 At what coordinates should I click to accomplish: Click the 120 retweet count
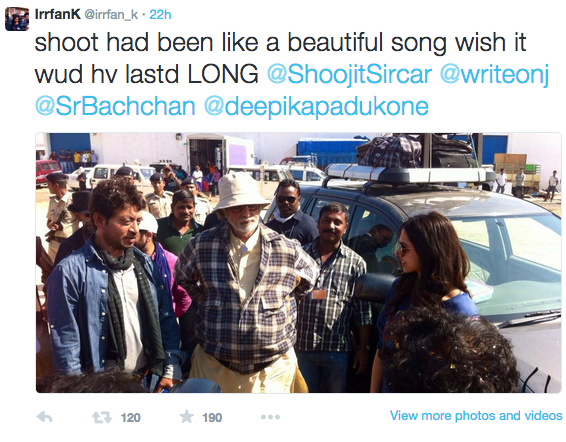click(x=130, y=418)
